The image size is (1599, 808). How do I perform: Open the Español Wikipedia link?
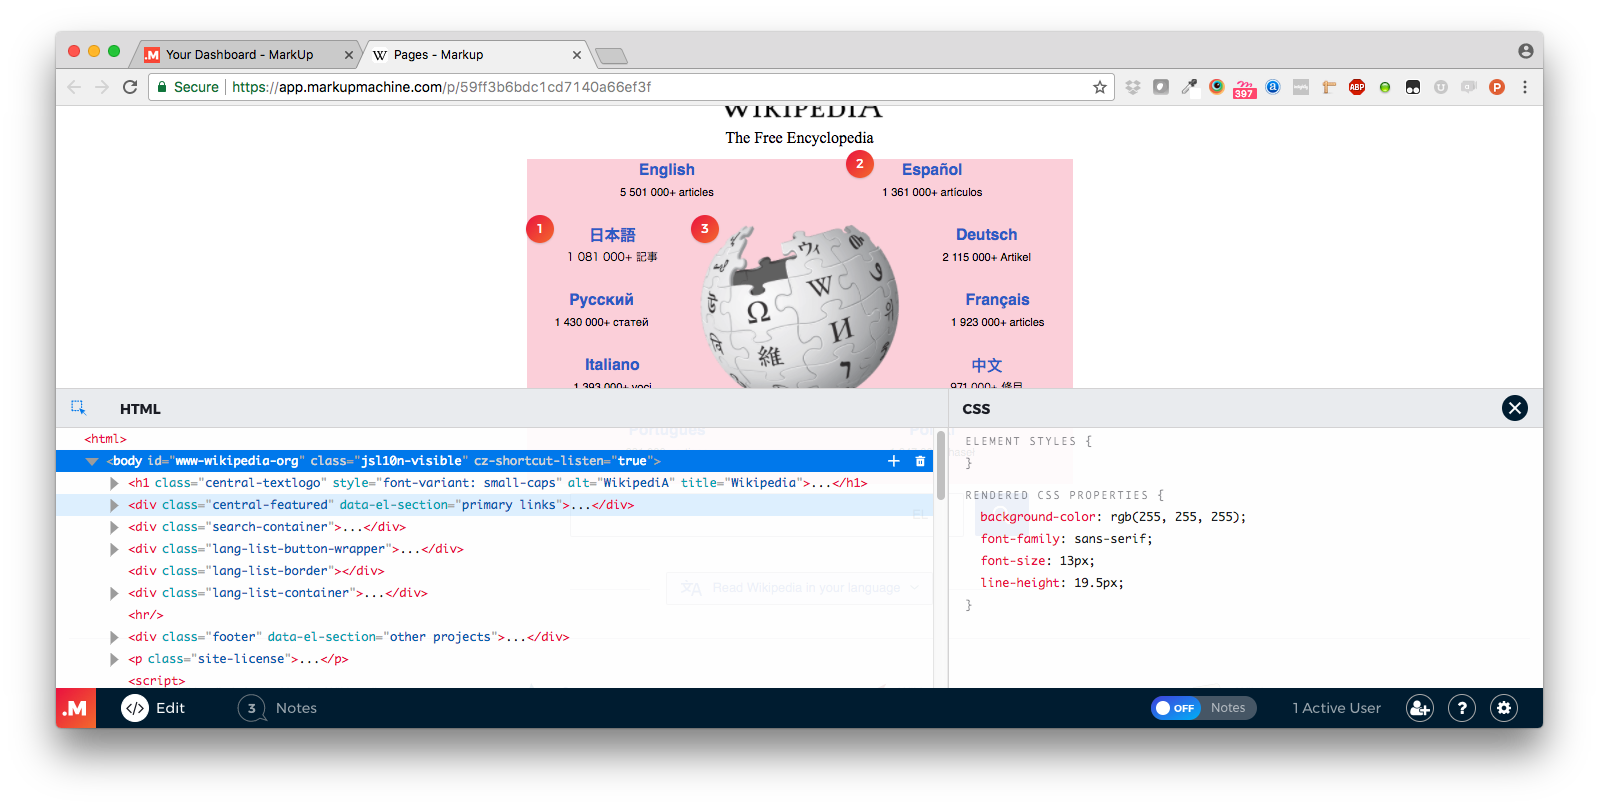(x=932, y=170)
